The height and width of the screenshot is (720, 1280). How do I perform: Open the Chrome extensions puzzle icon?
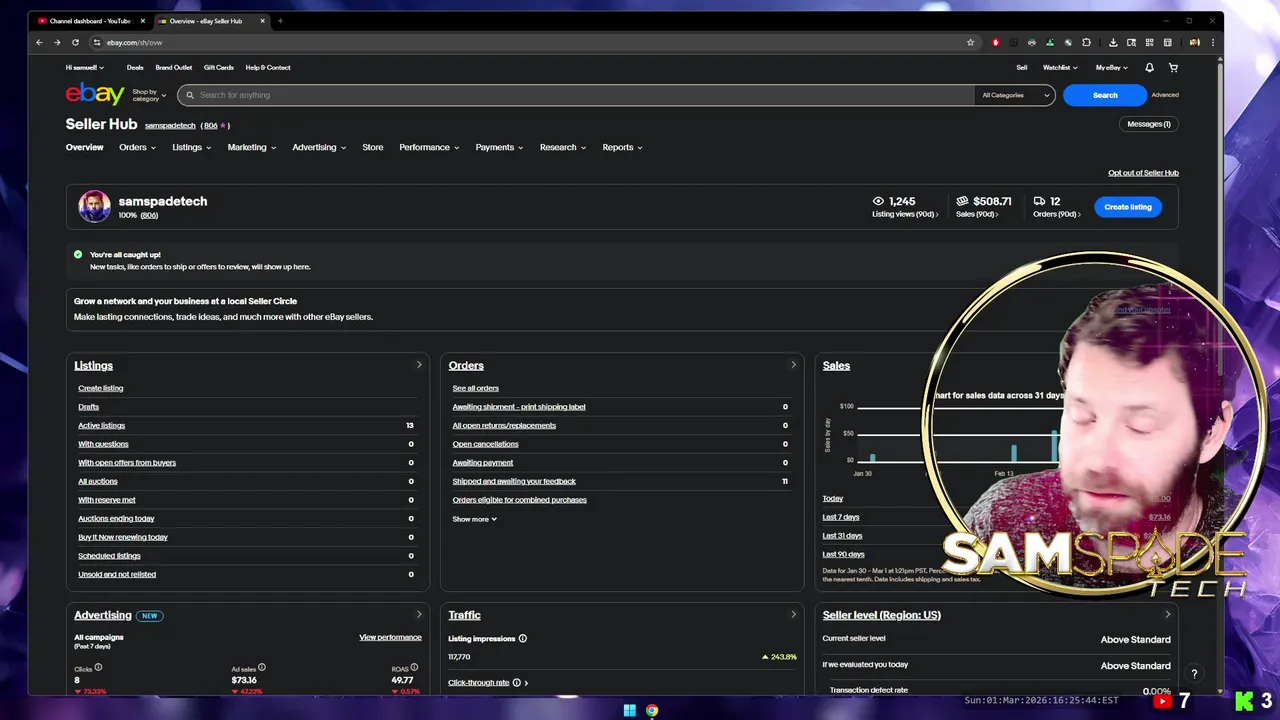coord(1086,42)
